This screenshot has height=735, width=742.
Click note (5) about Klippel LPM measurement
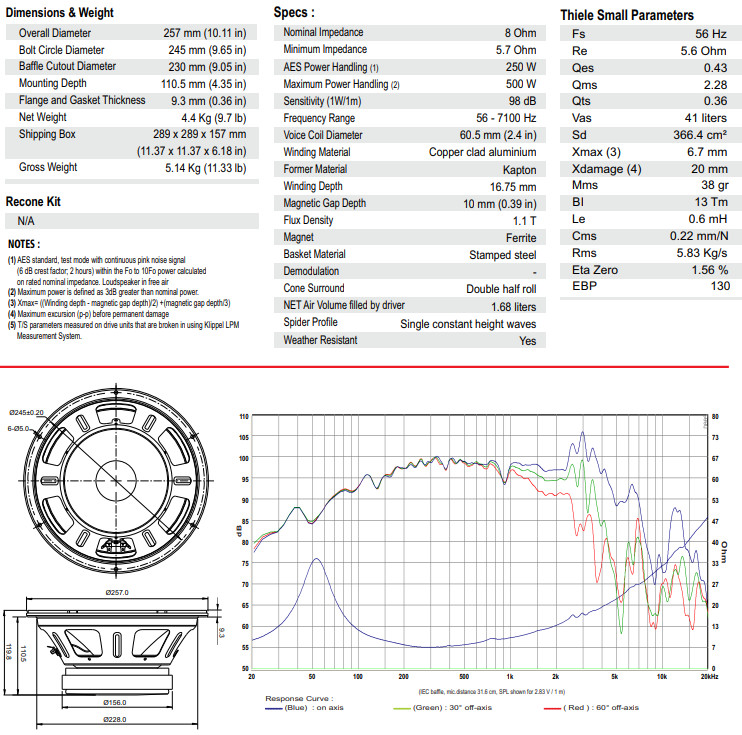(x=124, y=330)
